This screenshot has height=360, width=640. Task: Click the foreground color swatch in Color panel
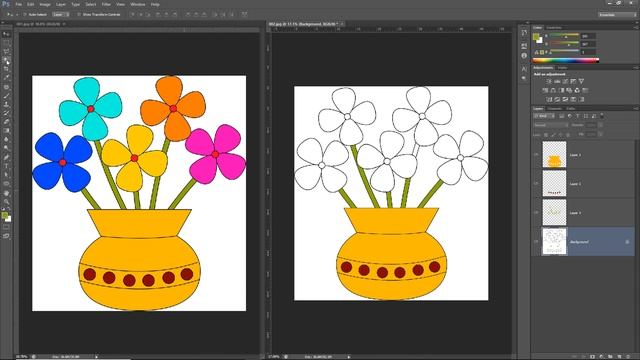(536, 36)
